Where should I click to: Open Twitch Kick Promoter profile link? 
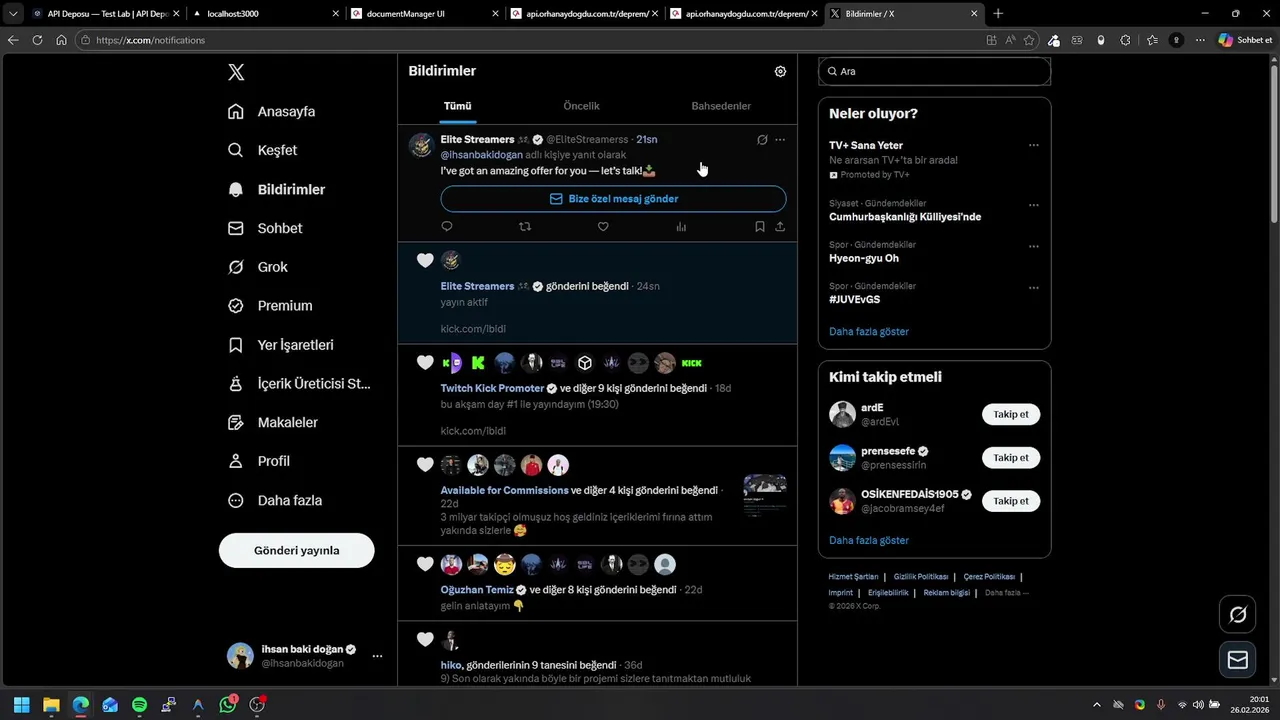click(492, 388)
